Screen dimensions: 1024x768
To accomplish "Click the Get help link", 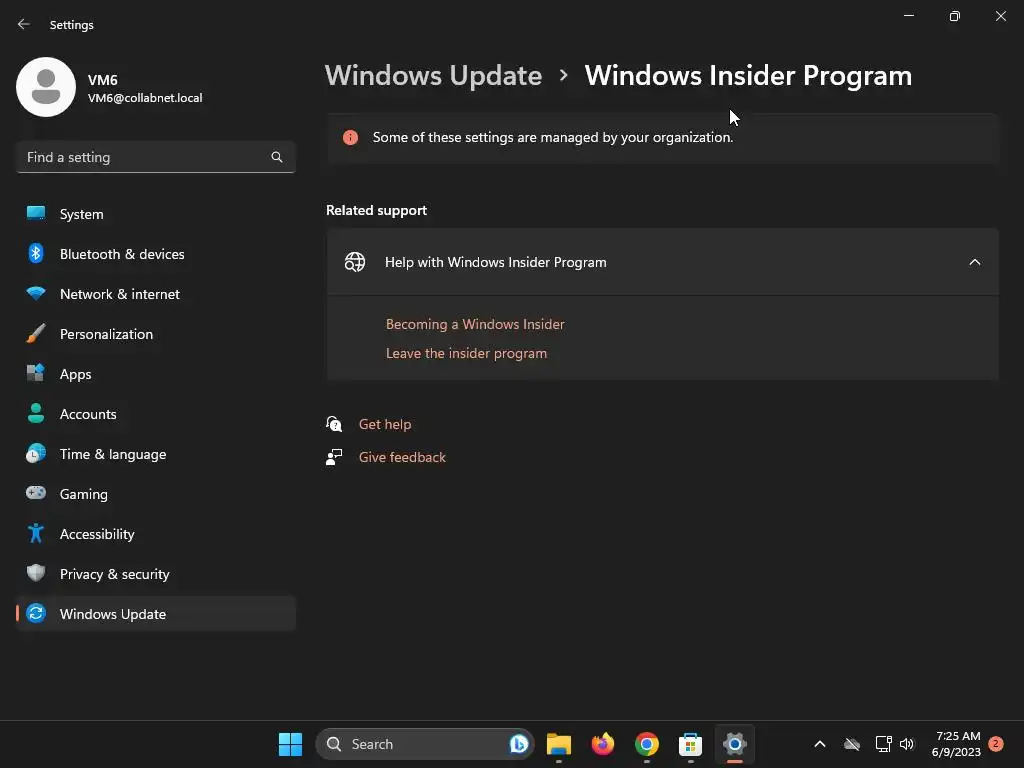I will pos(385,424).
